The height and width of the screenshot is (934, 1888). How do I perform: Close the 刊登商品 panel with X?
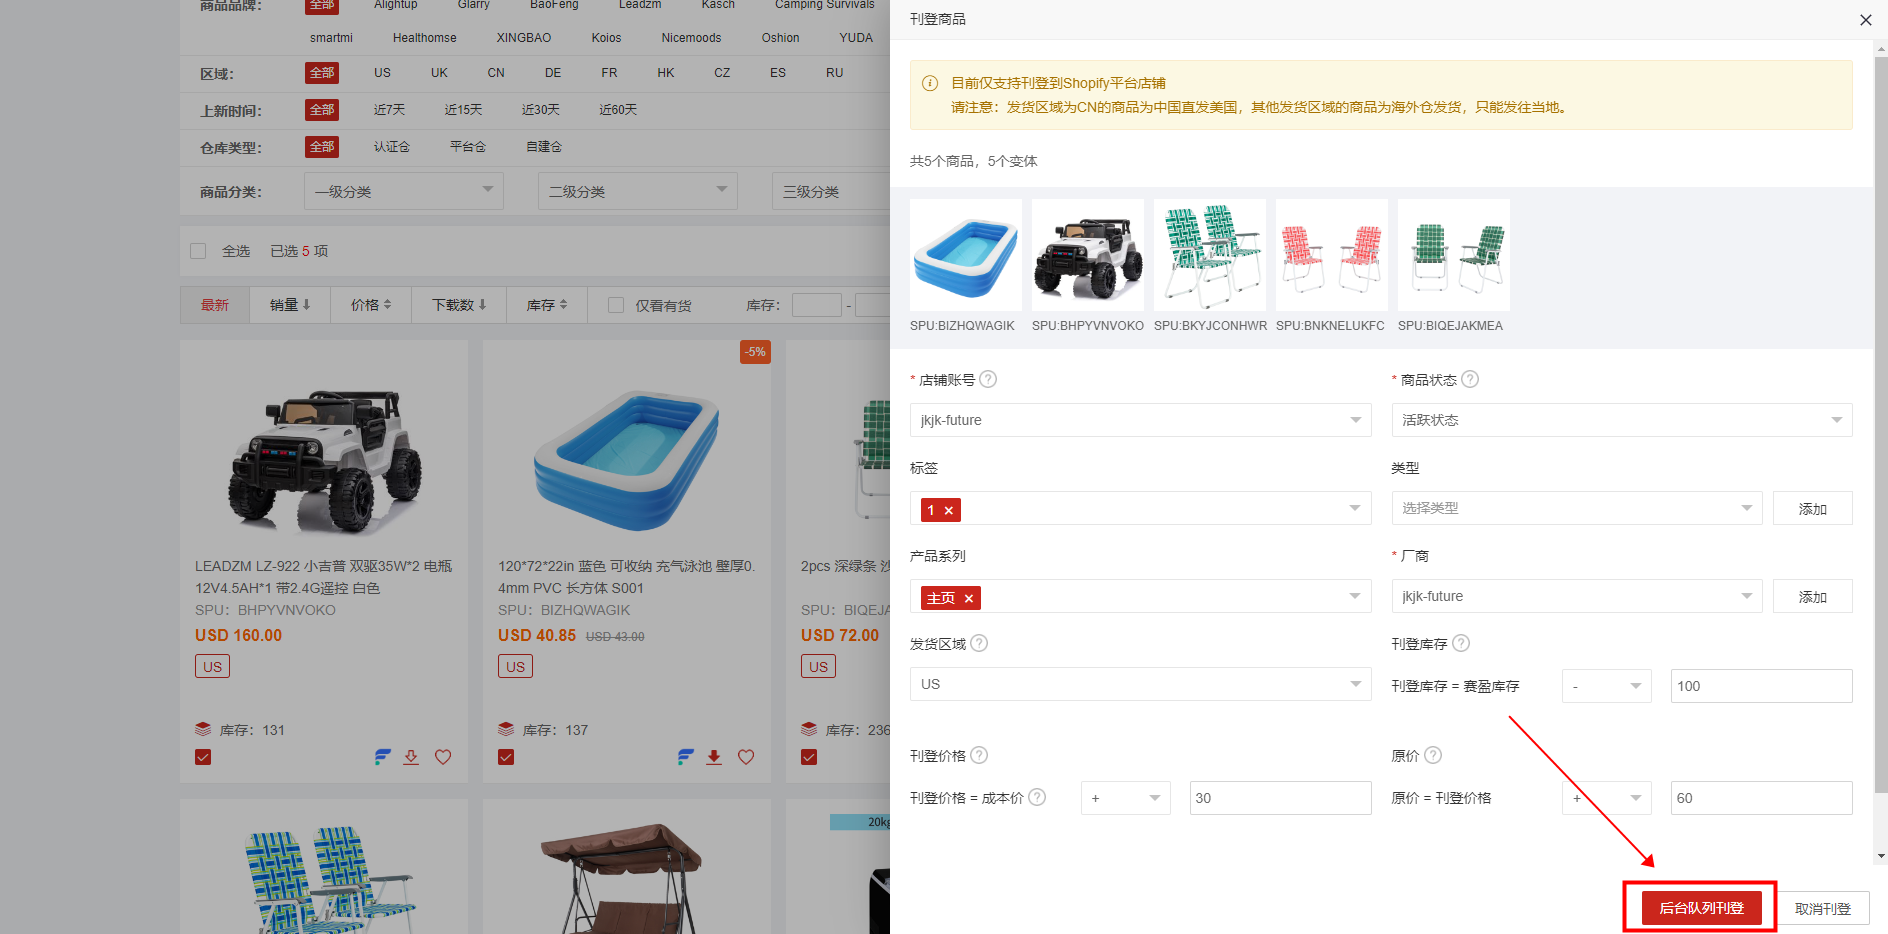click(x=1865, y=20)
